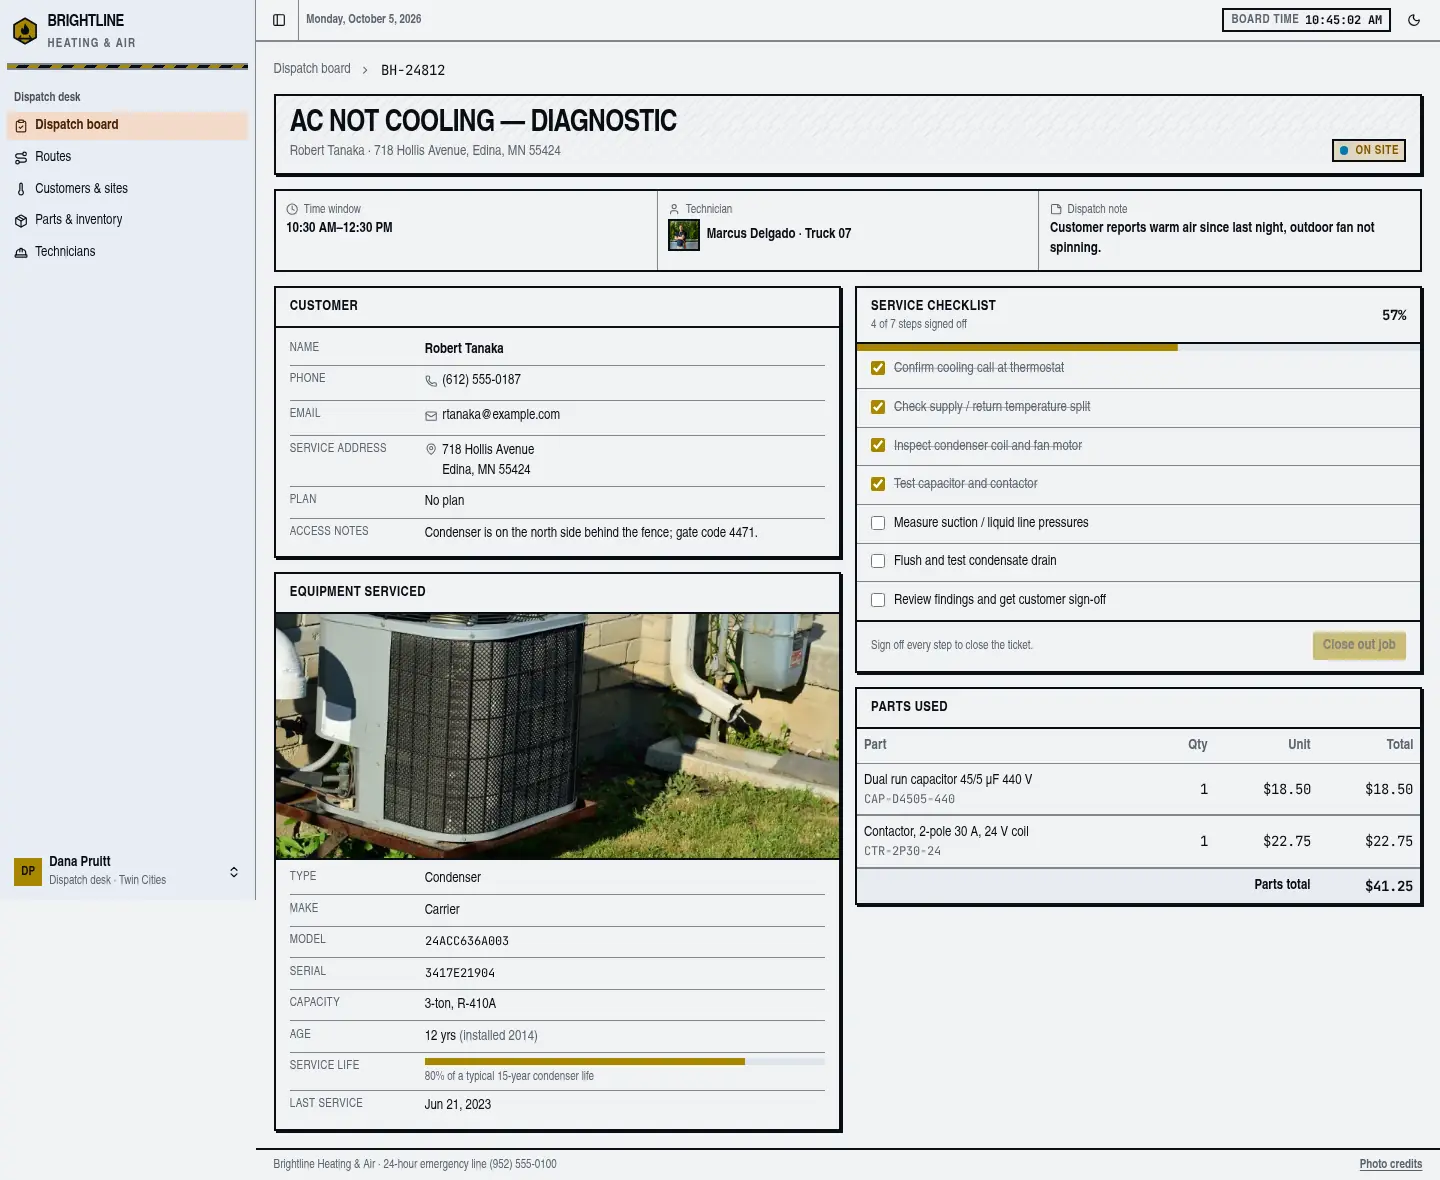
Task: Click the service checklist progress bar
Action: pos(1138,347)
